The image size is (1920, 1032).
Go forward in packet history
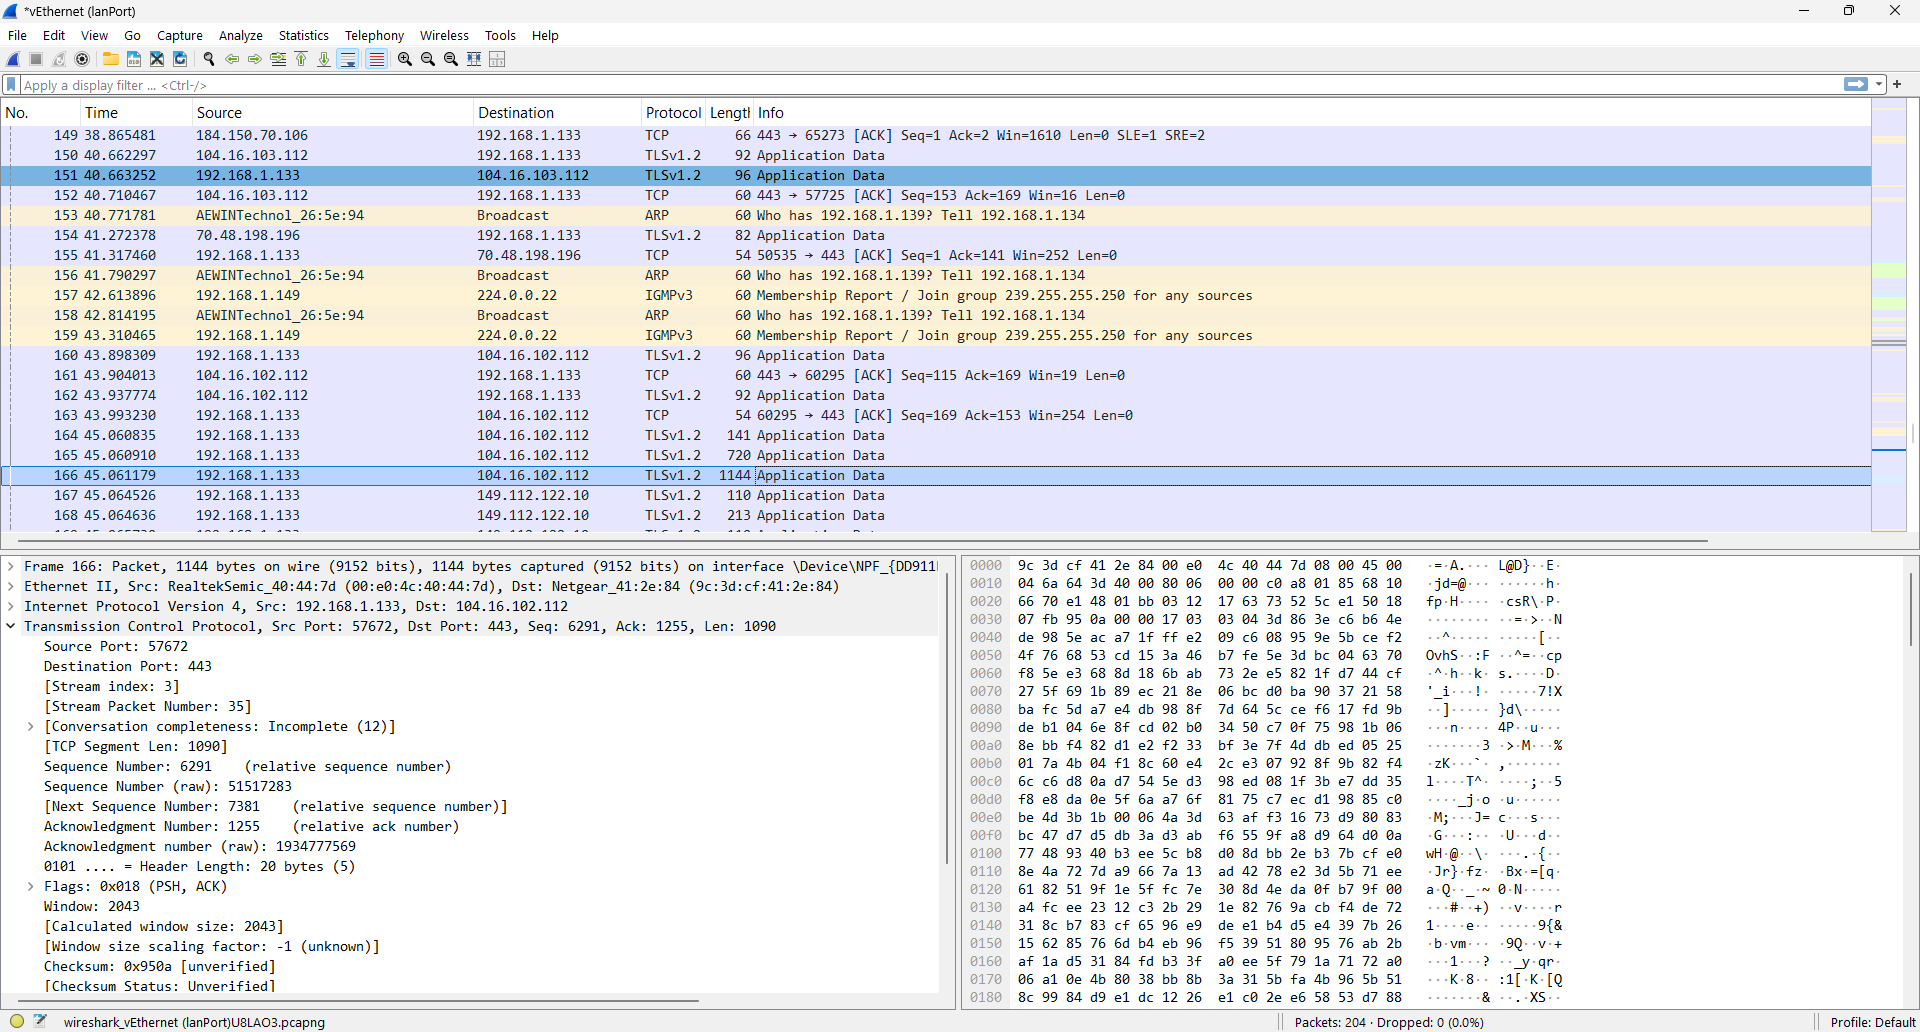coord(255,59)
